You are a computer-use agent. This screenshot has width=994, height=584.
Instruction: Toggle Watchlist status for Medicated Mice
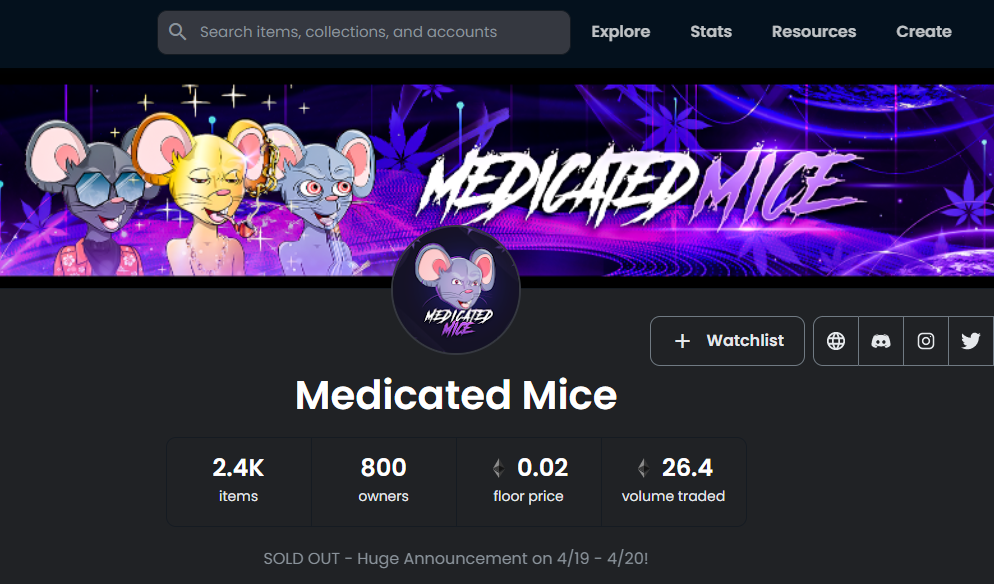727,340
